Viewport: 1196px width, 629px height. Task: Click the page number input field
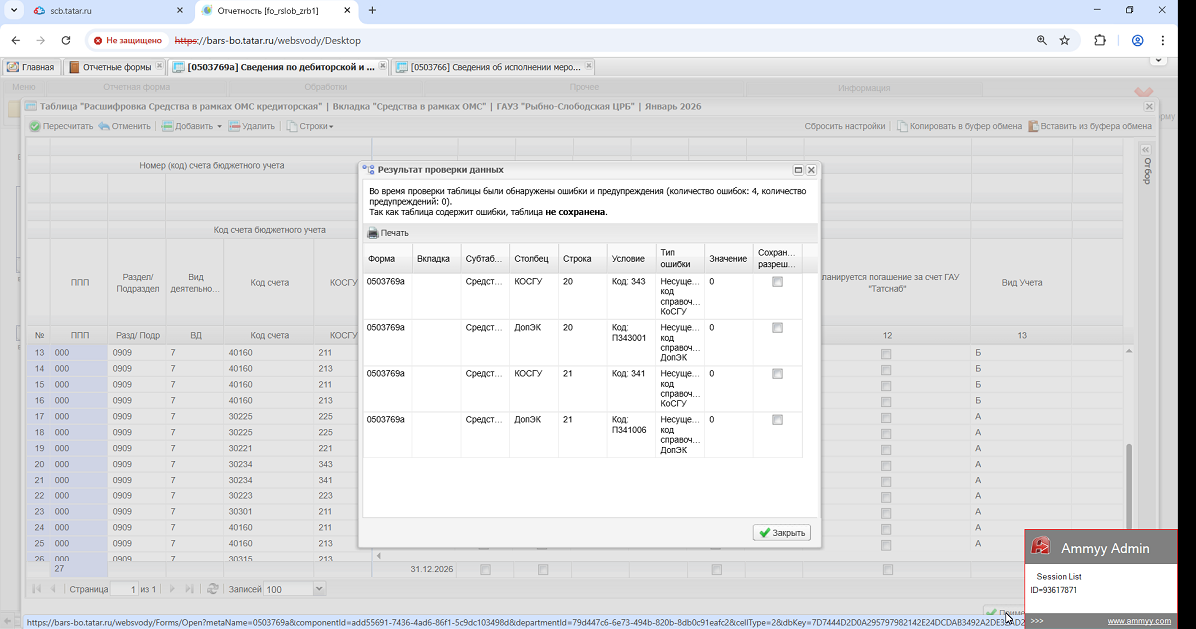click(x=124, y=589)
